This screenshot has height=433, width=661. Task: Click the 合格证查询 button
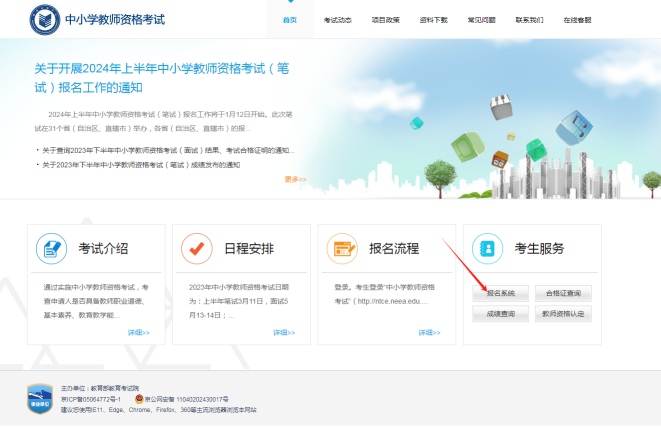click(564, 293)
